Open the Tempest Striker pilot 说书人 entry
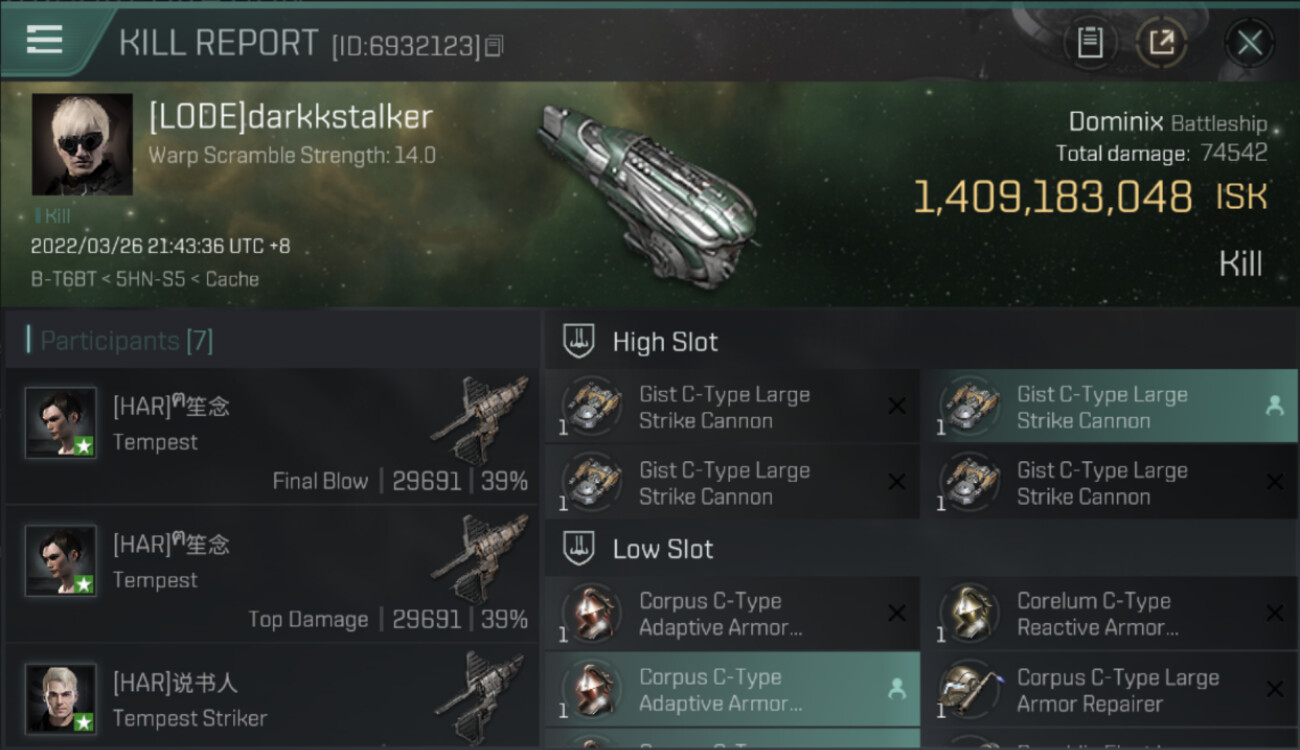 point(175,683)
